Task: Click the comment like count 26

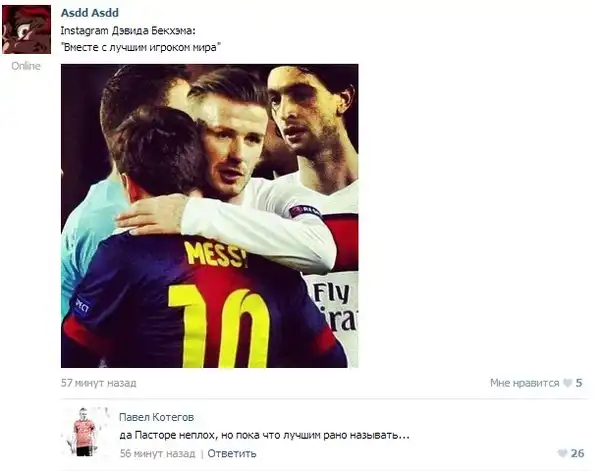Action: click(x=577, y=453)
